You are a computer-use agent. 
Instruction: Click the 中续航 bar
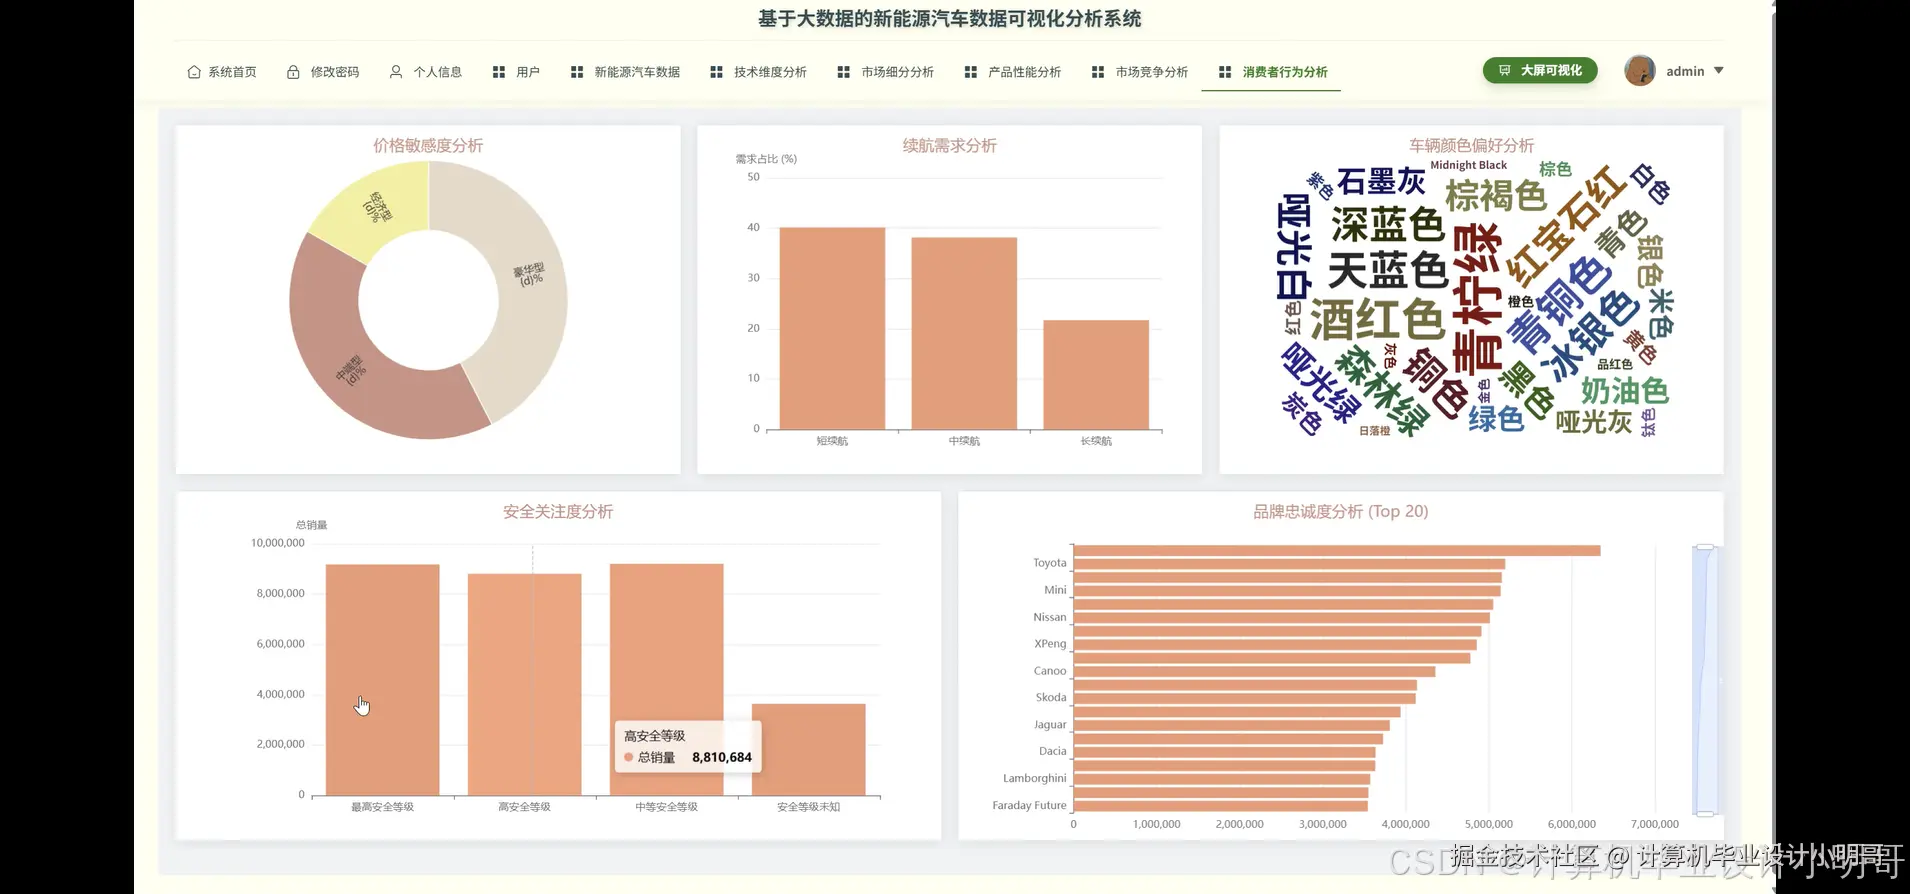tap(964, 333)
